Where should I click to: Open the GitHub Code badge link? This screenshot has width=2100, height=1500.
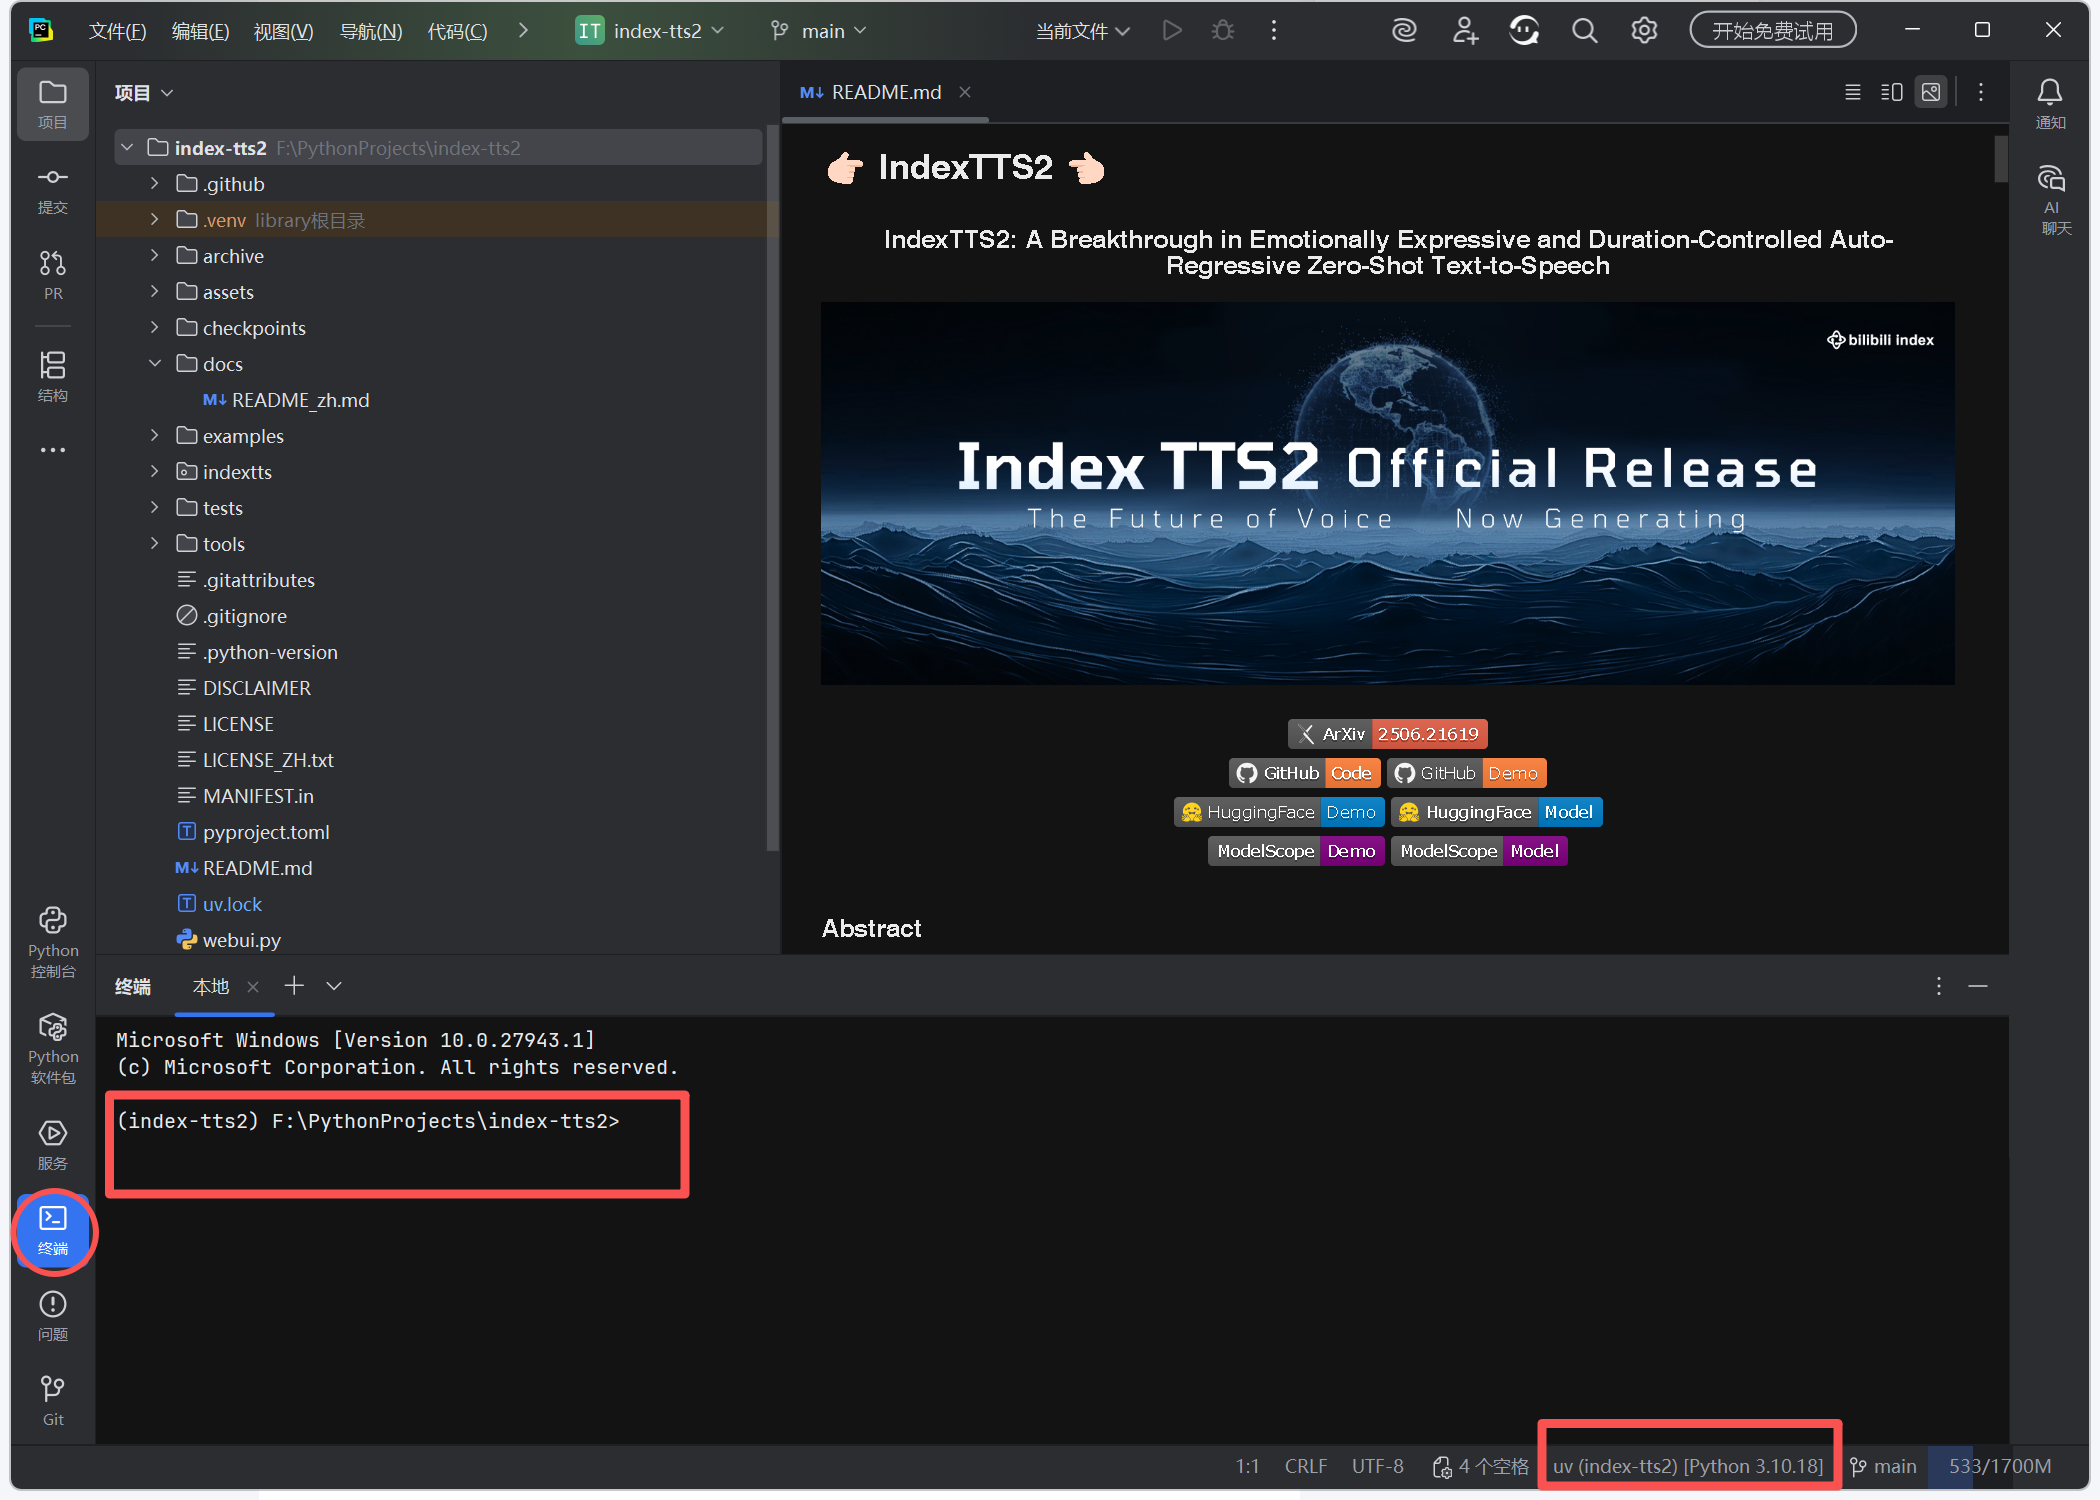[1305, 773]
